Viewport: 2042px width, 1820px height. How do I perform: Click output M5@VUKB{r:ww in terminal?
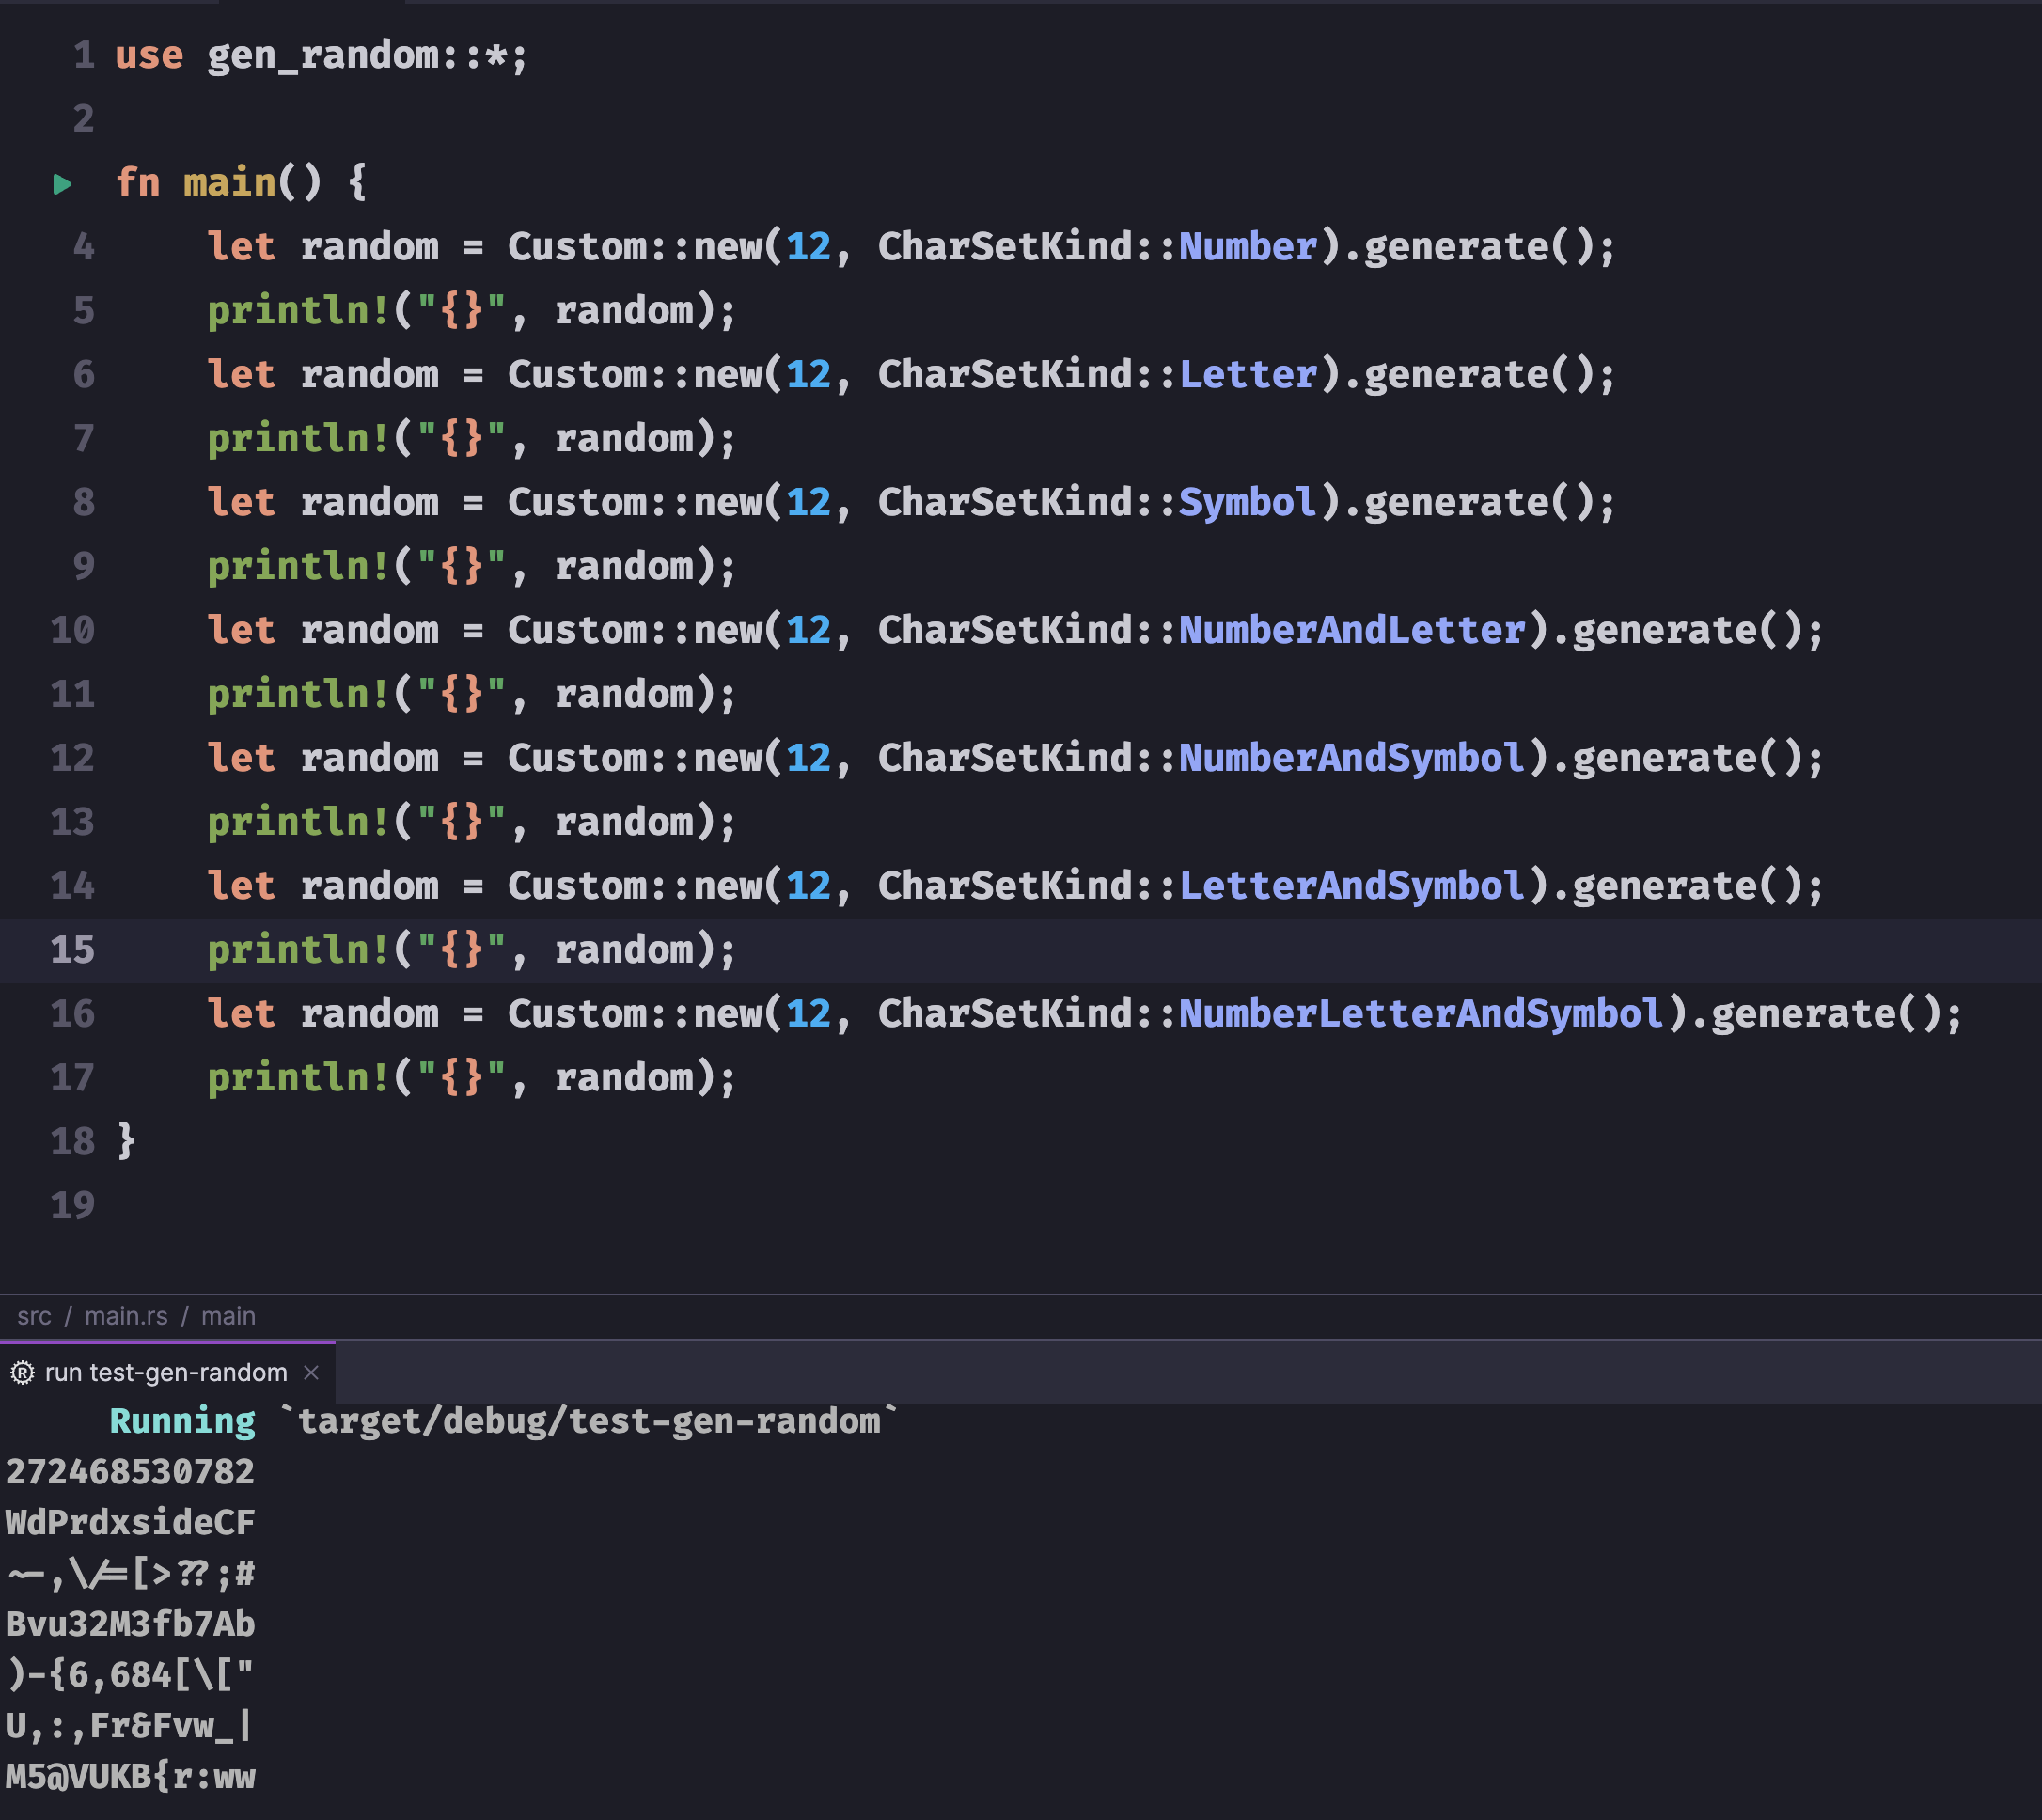(x=130, y=1777)
